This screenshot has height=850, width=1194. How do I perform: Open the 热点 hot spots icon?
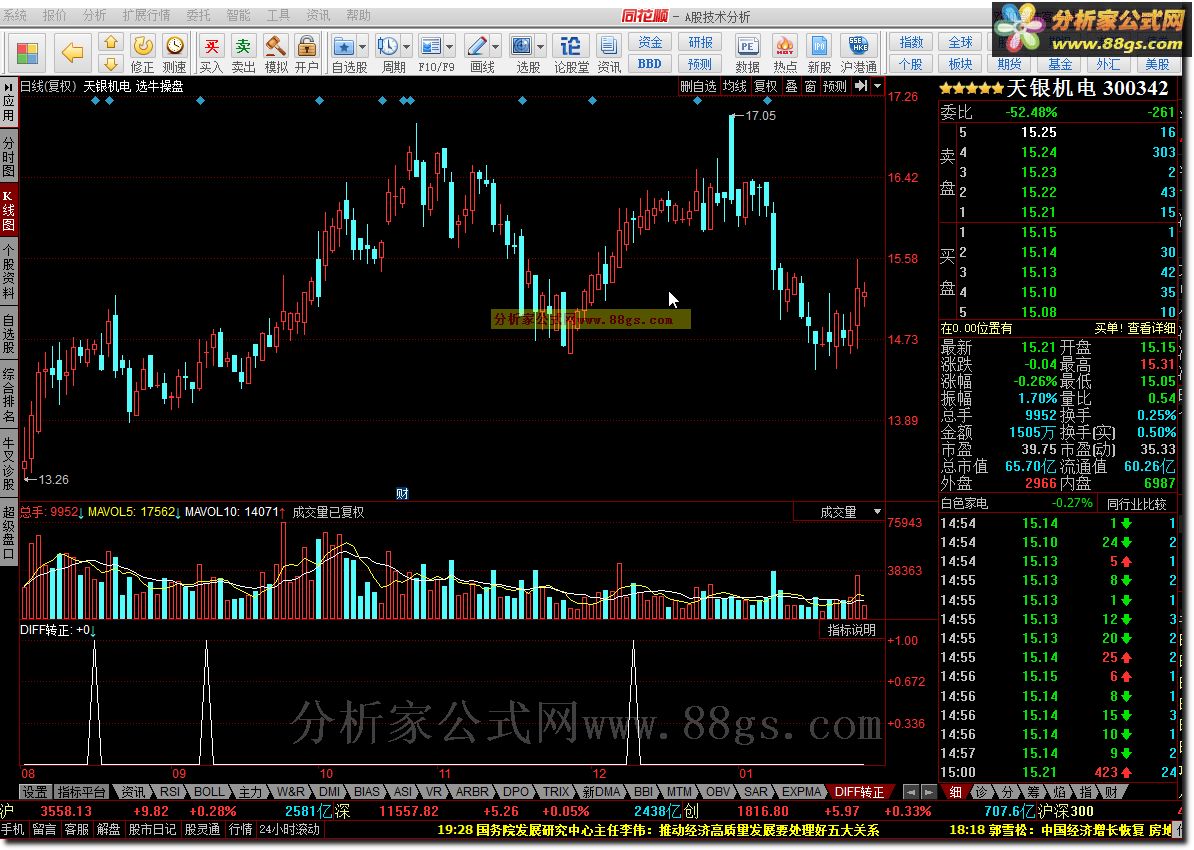tap(785, 53)
